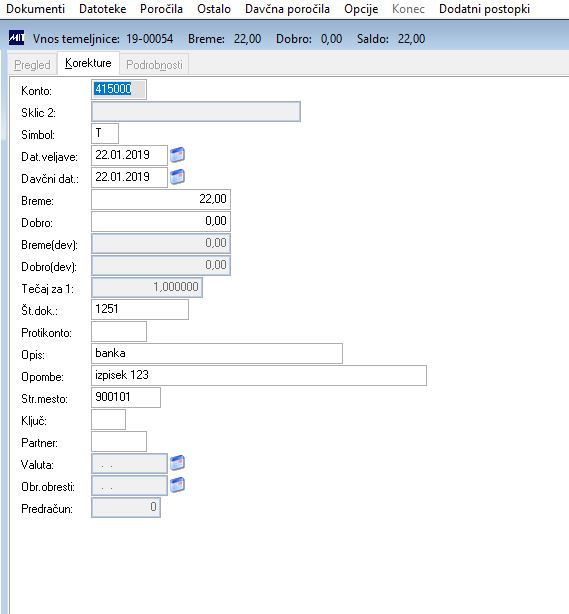This screenshot has height=614, width=569.
Task: Click the Opombe field with izpisek 123
Action: click(259, 375)
